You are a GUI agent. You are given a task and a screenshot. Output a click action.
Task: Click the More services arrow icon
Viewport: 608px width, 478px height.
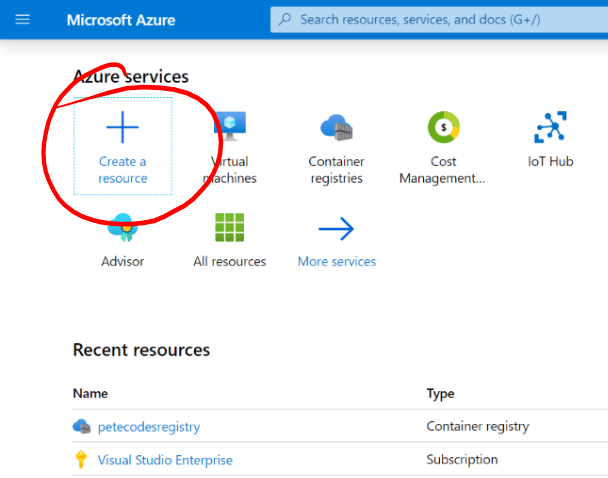337,229
